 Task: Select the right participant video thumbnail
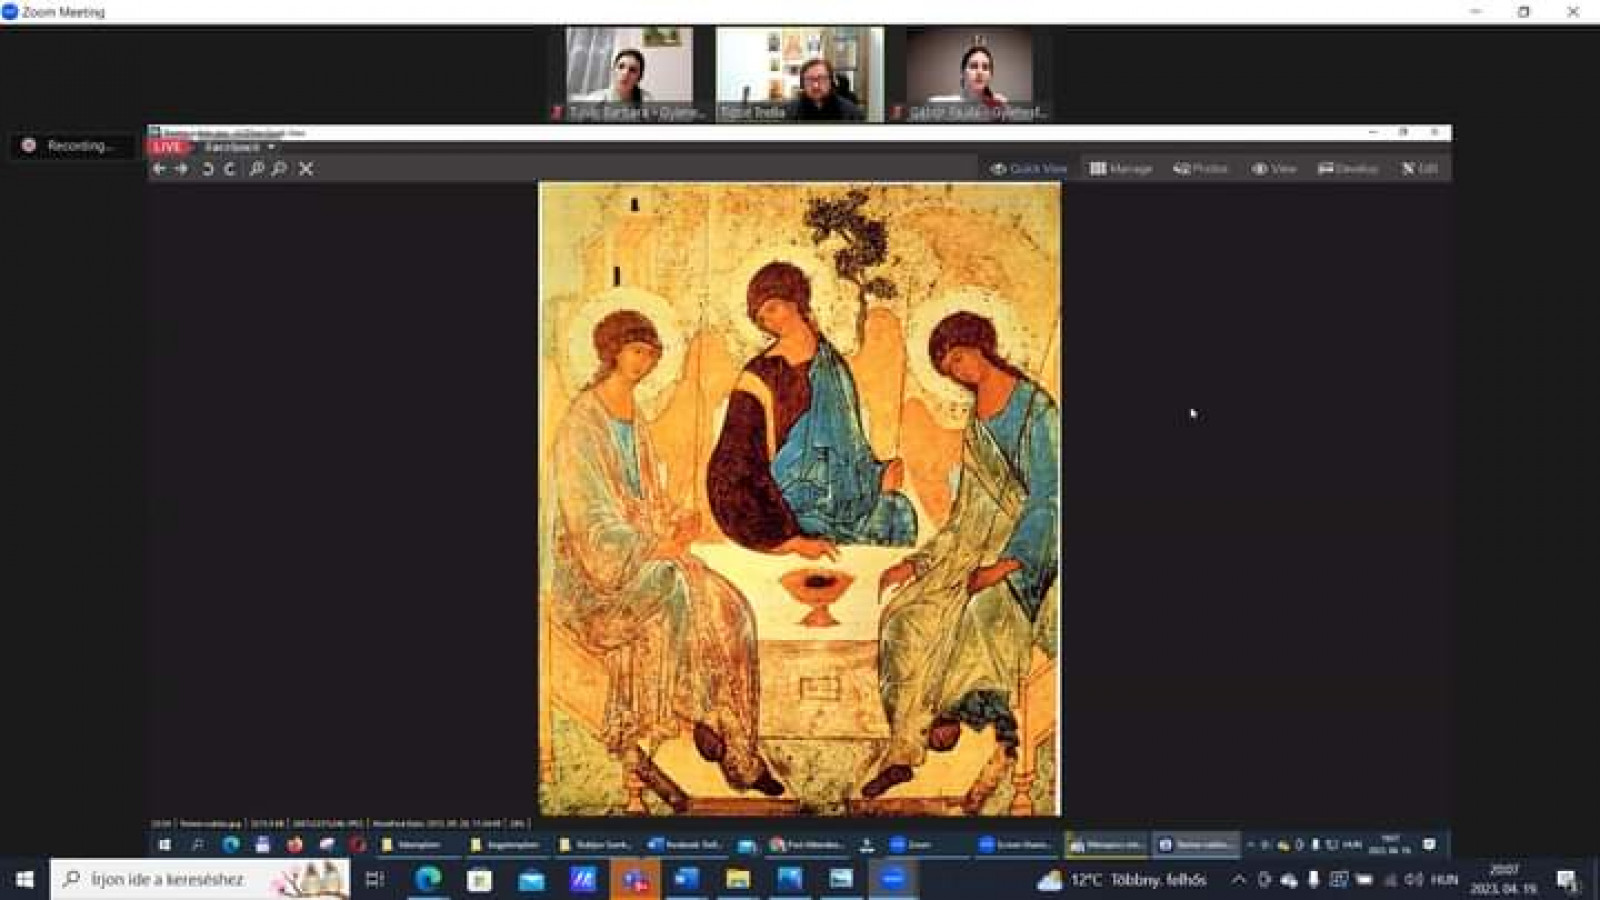pyautogui.click(x=970, y=74)
